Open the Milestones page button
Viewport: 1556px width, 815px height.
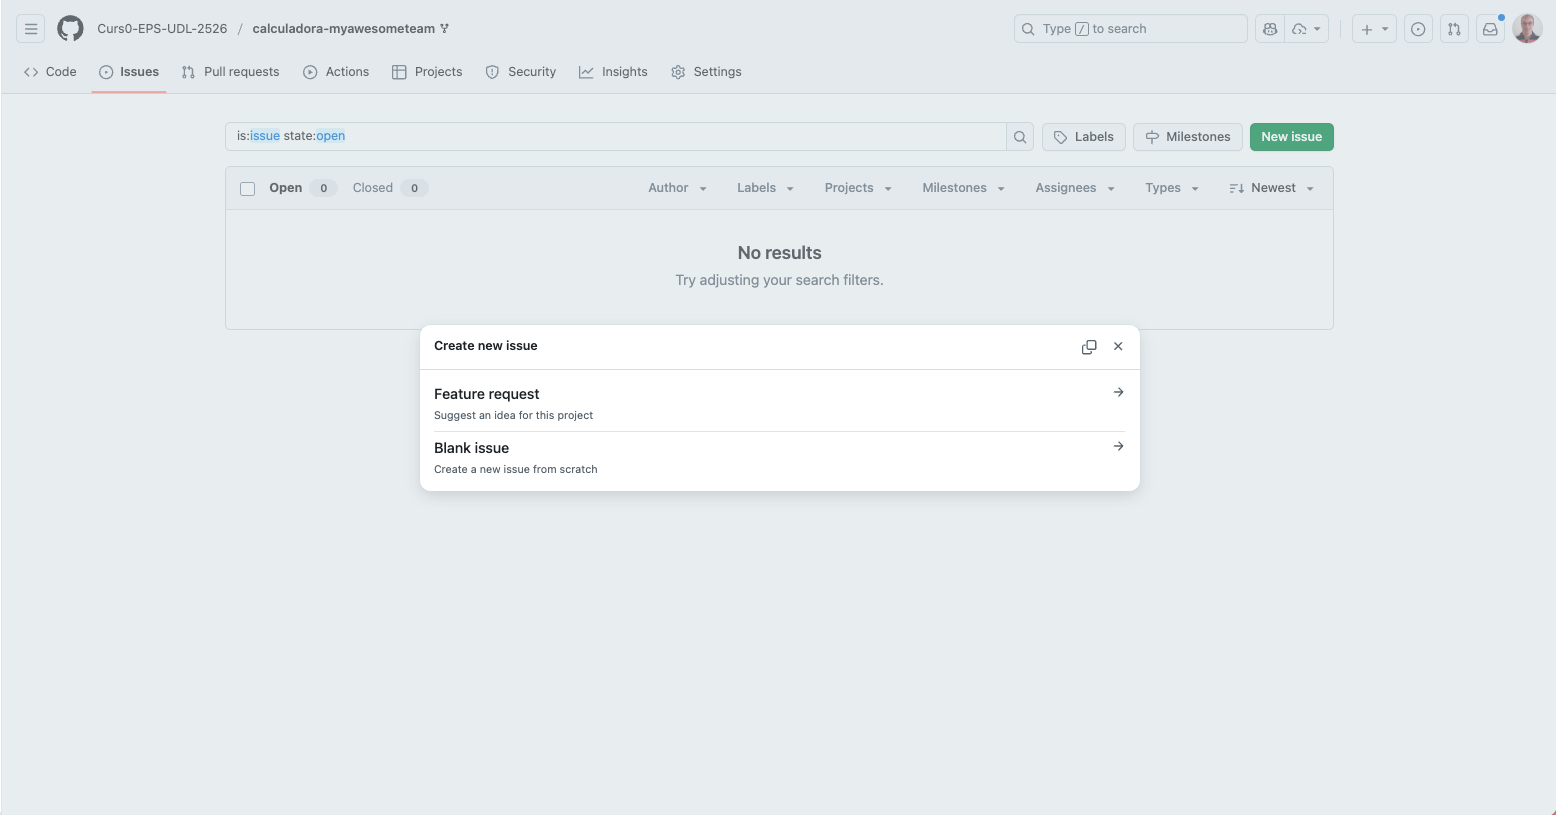1188,137
